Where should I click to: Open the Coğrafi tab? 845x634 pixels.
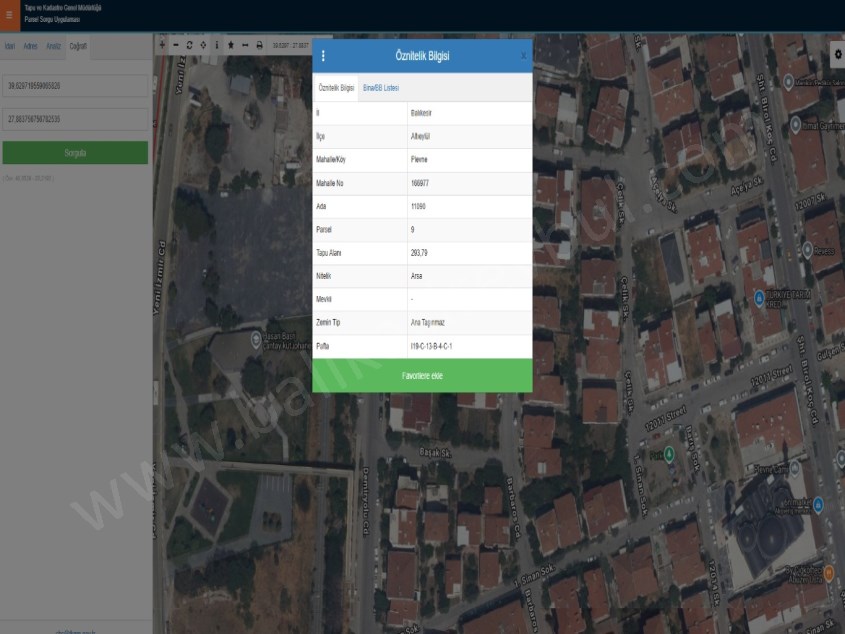(x=78, y=46)
